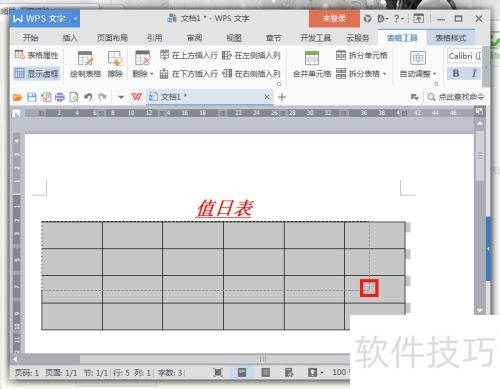The width and height of the screenshot is (500, 389).
Task: Toggle Bold formatting button
Action: pyautogui.click(x=456, y=73)
